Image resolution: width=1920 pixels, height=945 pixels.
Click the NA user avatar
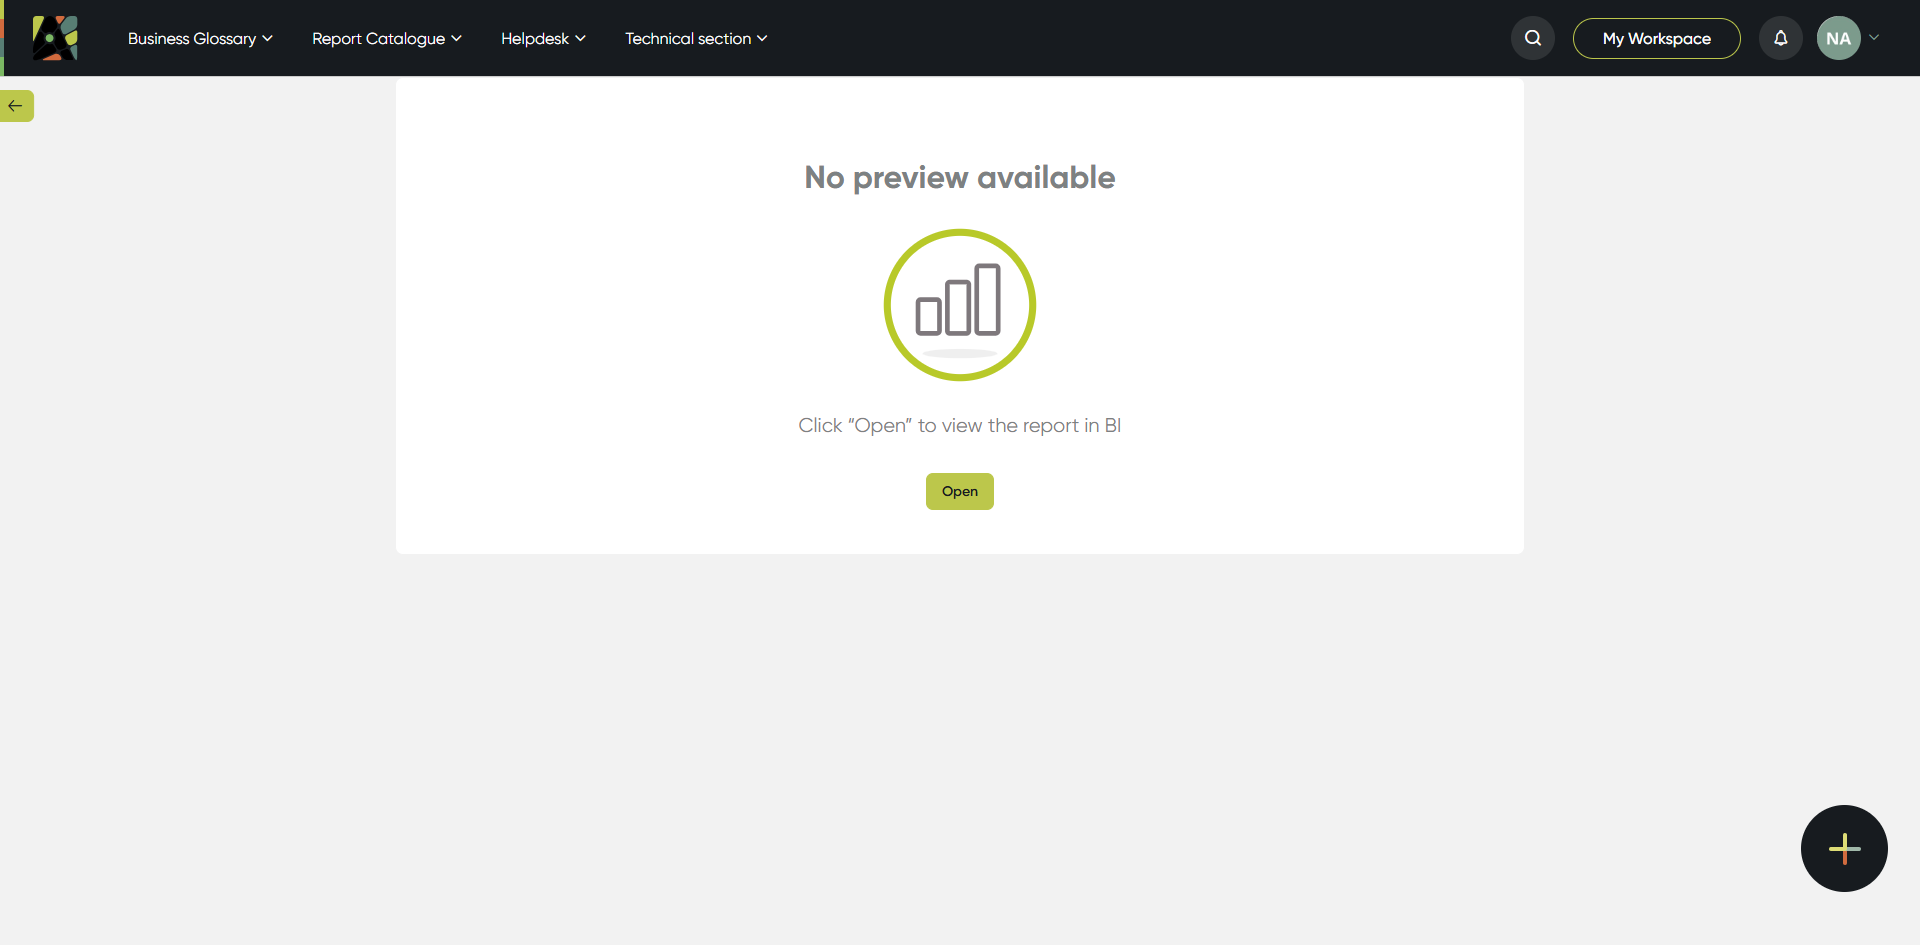pos(1839,38)
